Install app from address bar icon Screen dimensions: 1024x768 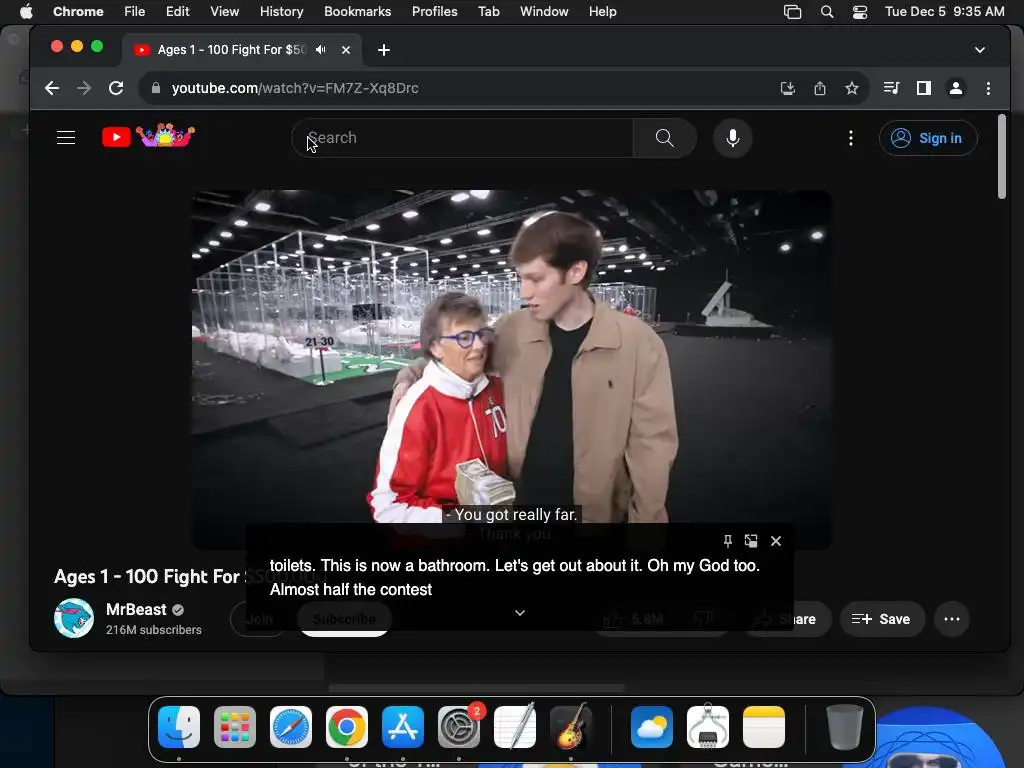pos(788,88)
